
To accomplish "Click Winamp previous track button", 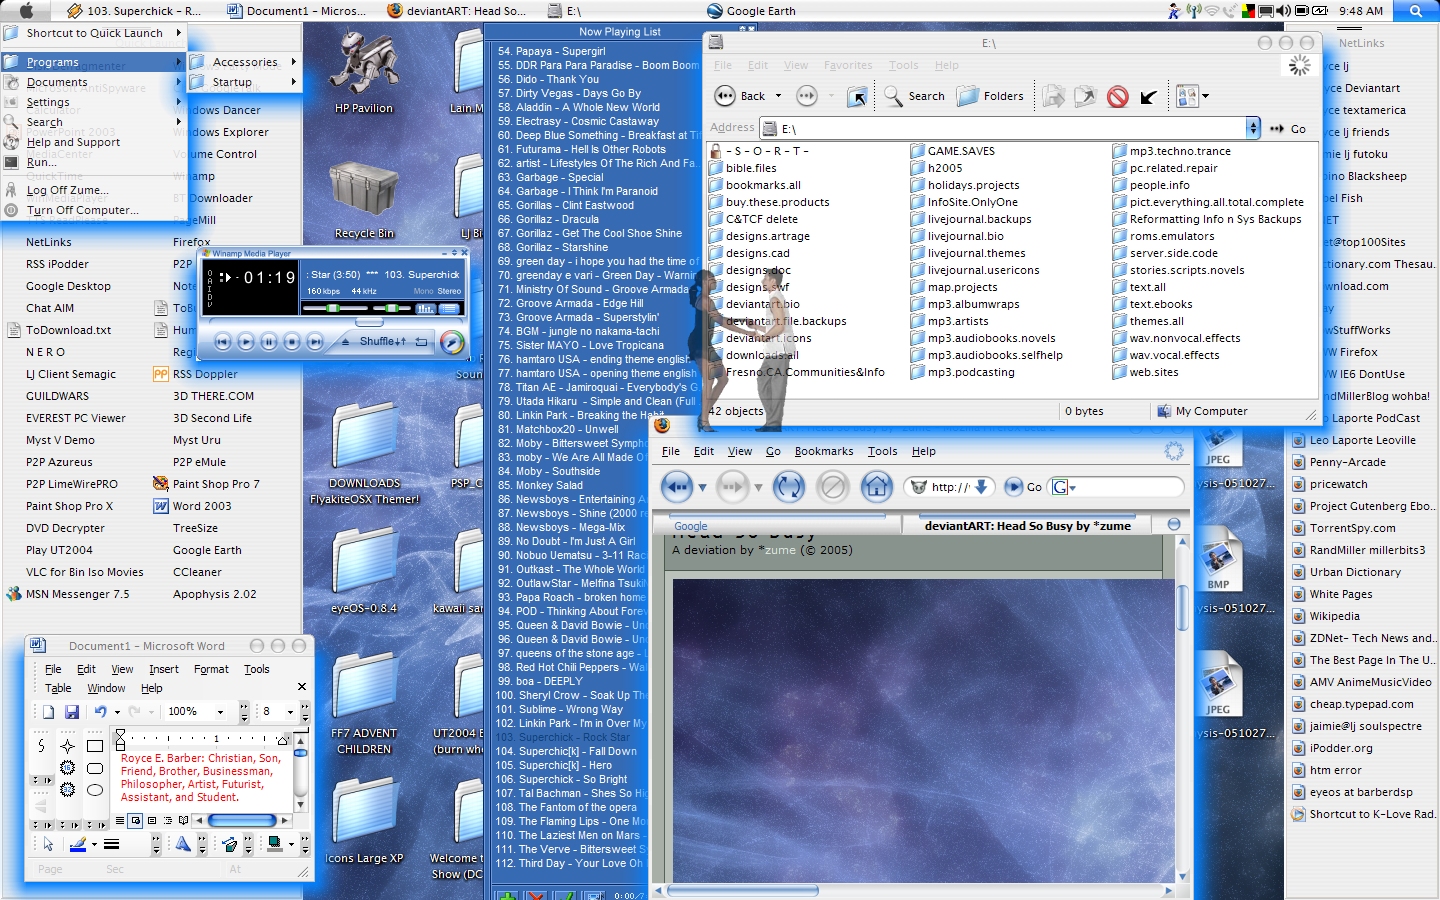I will (223, 341).
